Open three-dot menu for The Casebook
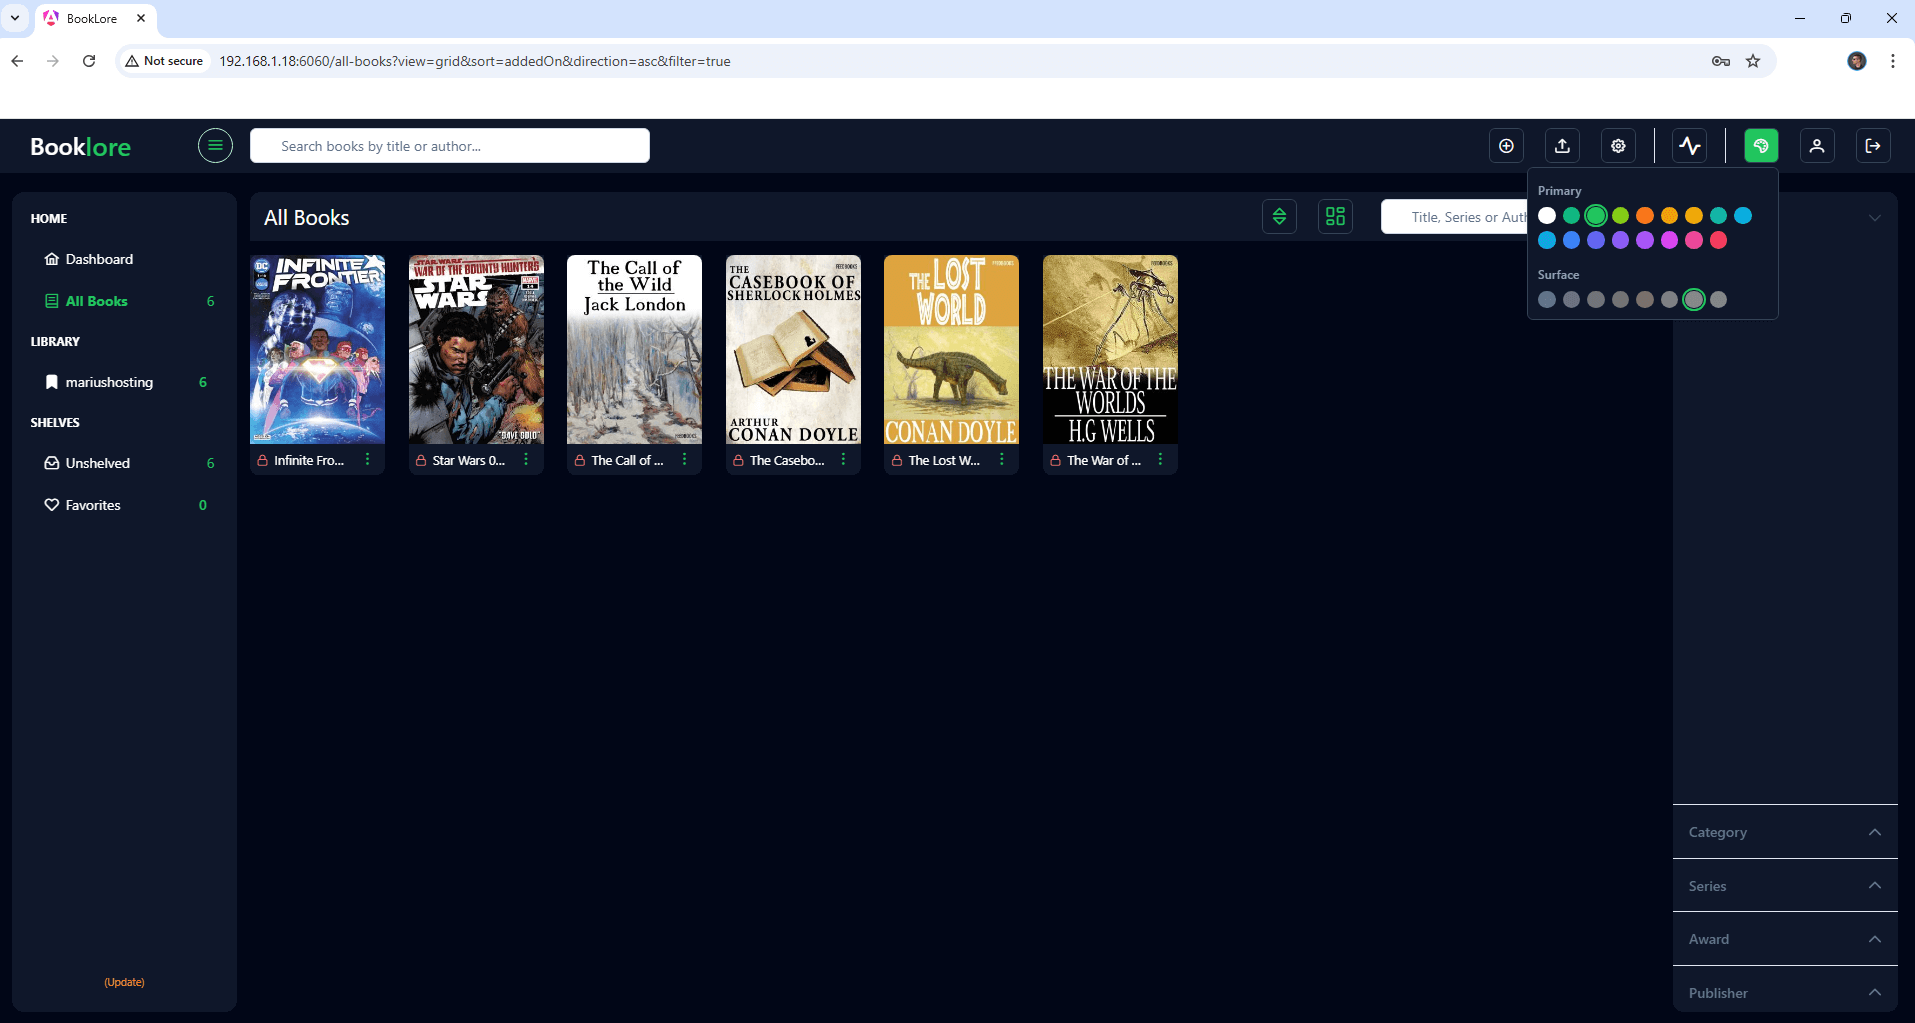This screenshot has width=1915, height=1023. pos(843,459)
